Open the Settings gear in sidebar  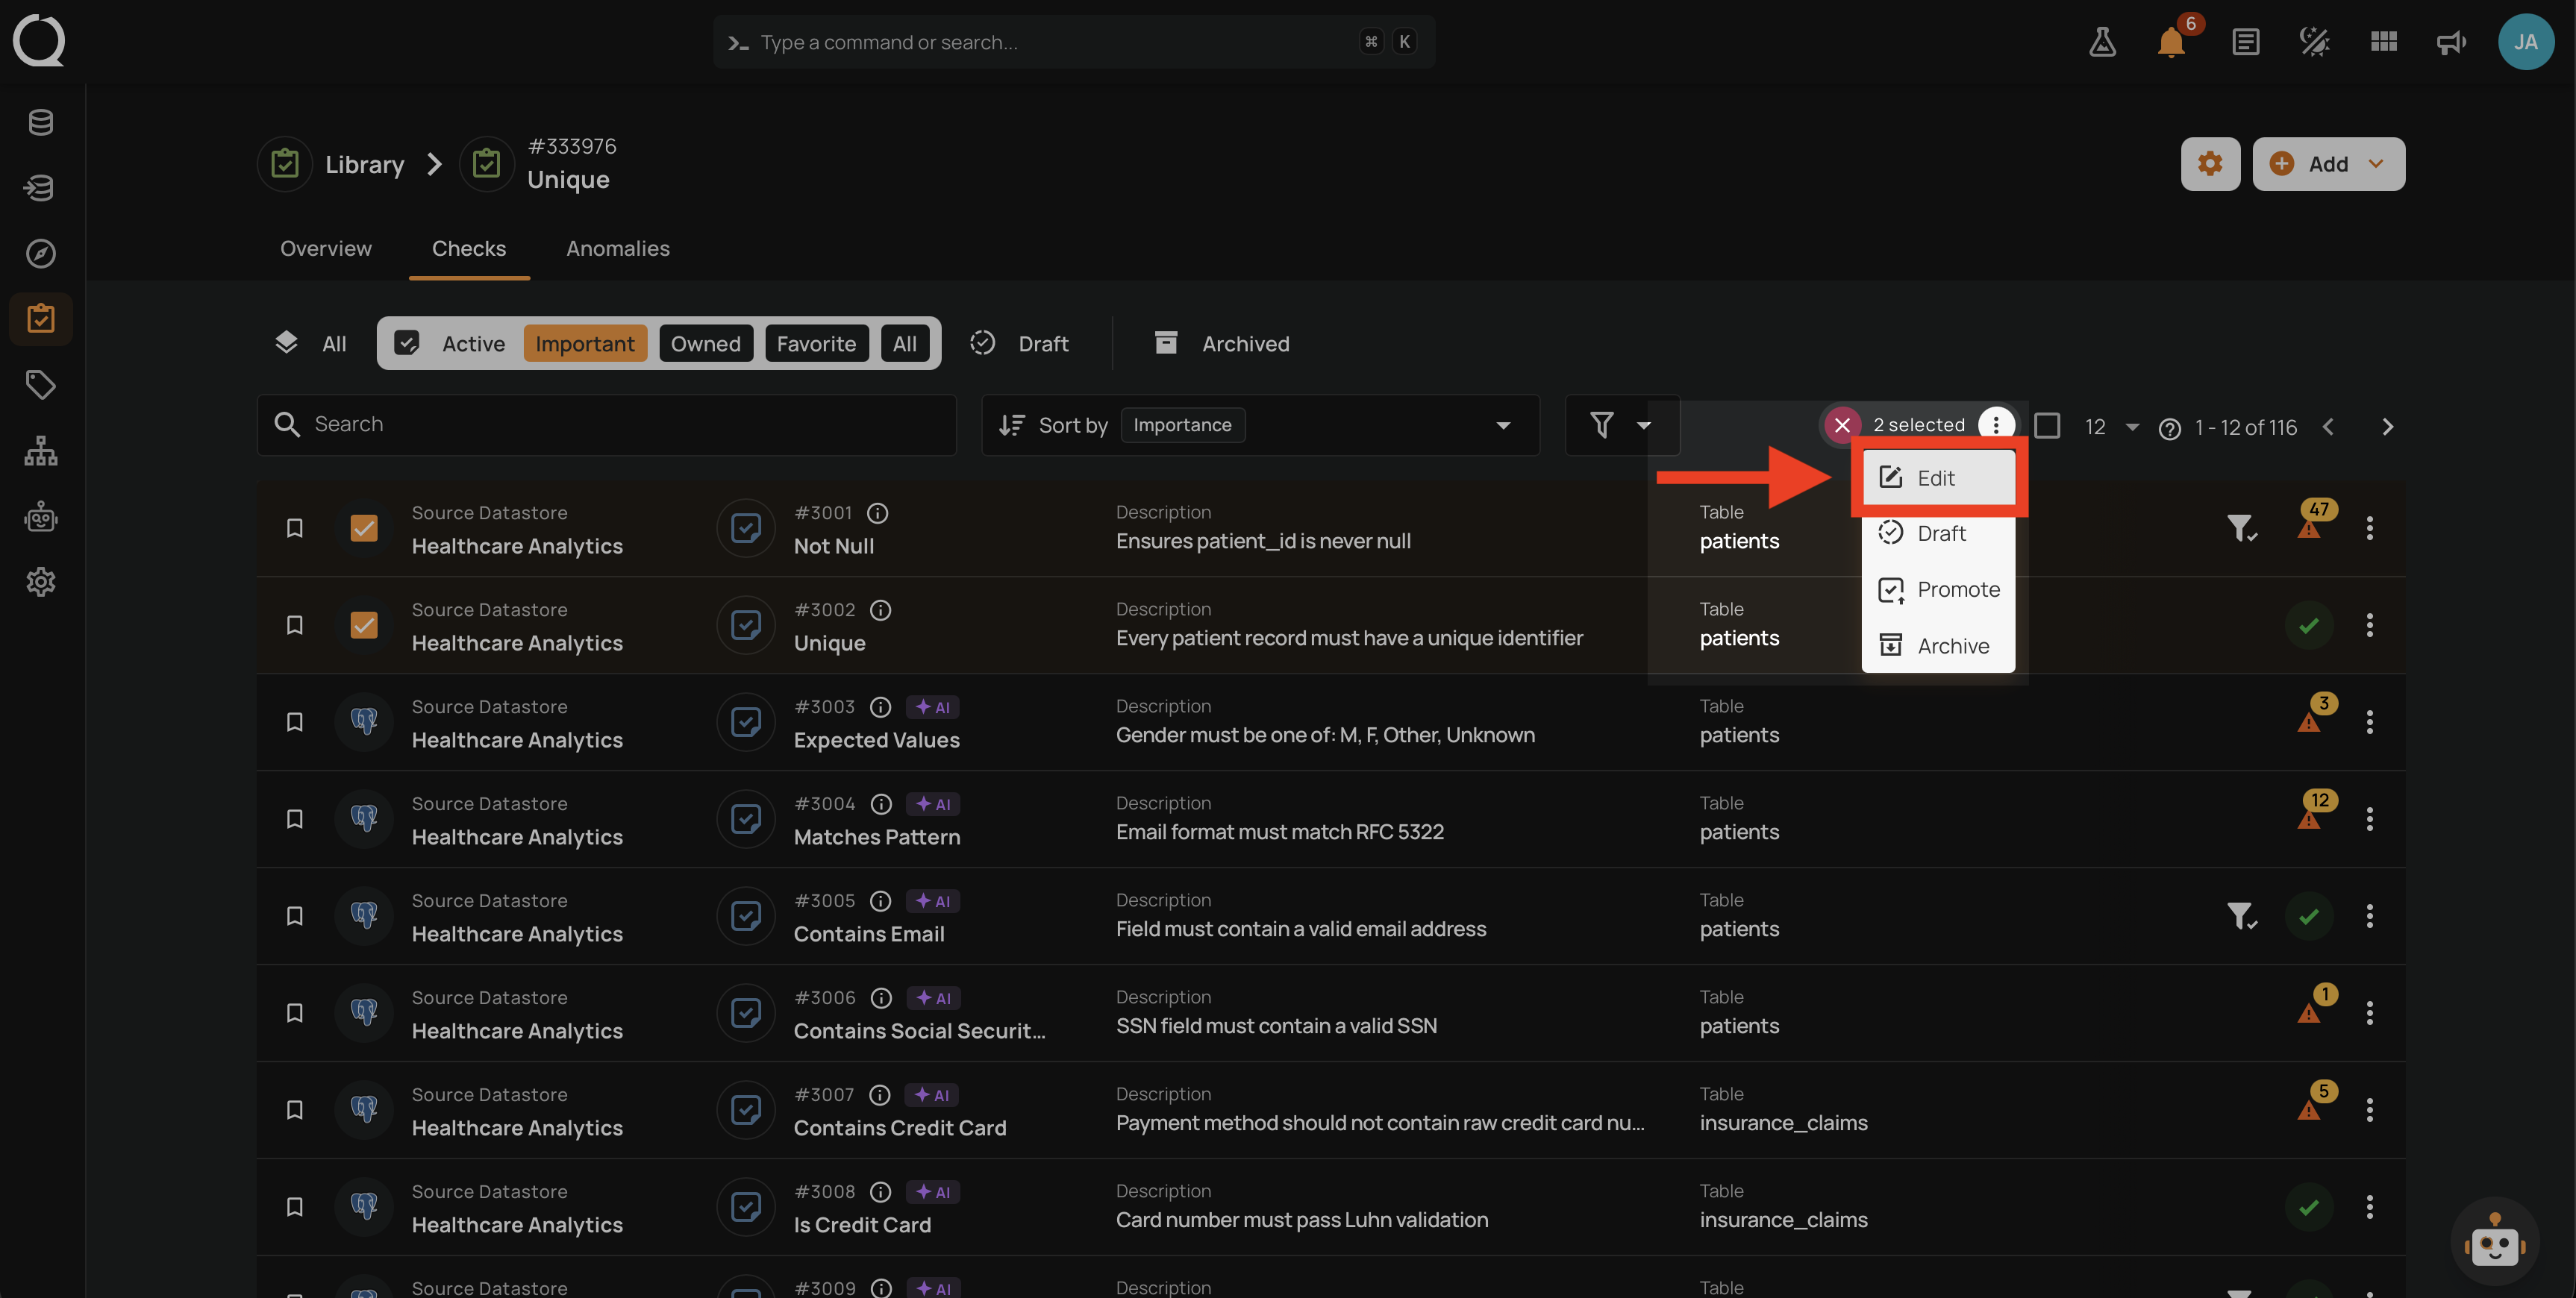[x=40, y=581]
